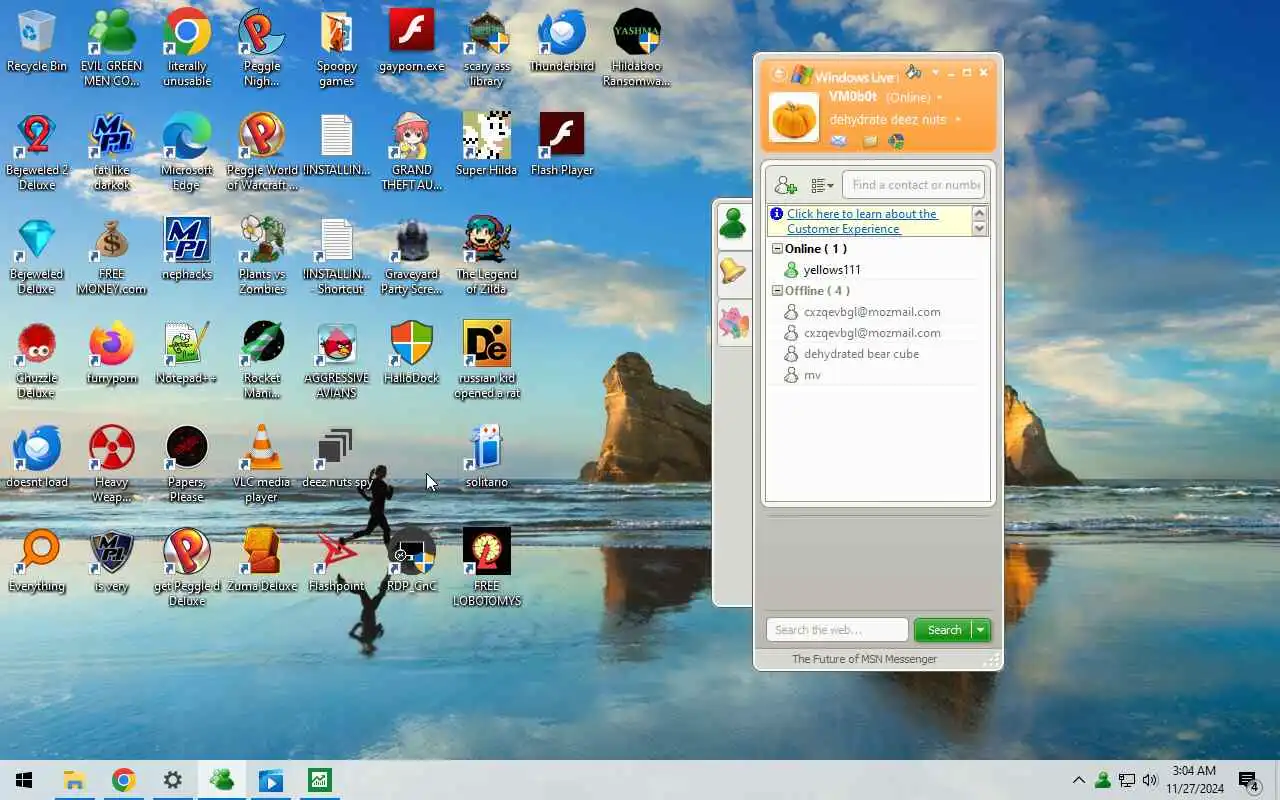Screen dimensions: 1280x800
Task: Click the MSN butterfly globe icon in Messenger
Action: (x=896, y=142)
